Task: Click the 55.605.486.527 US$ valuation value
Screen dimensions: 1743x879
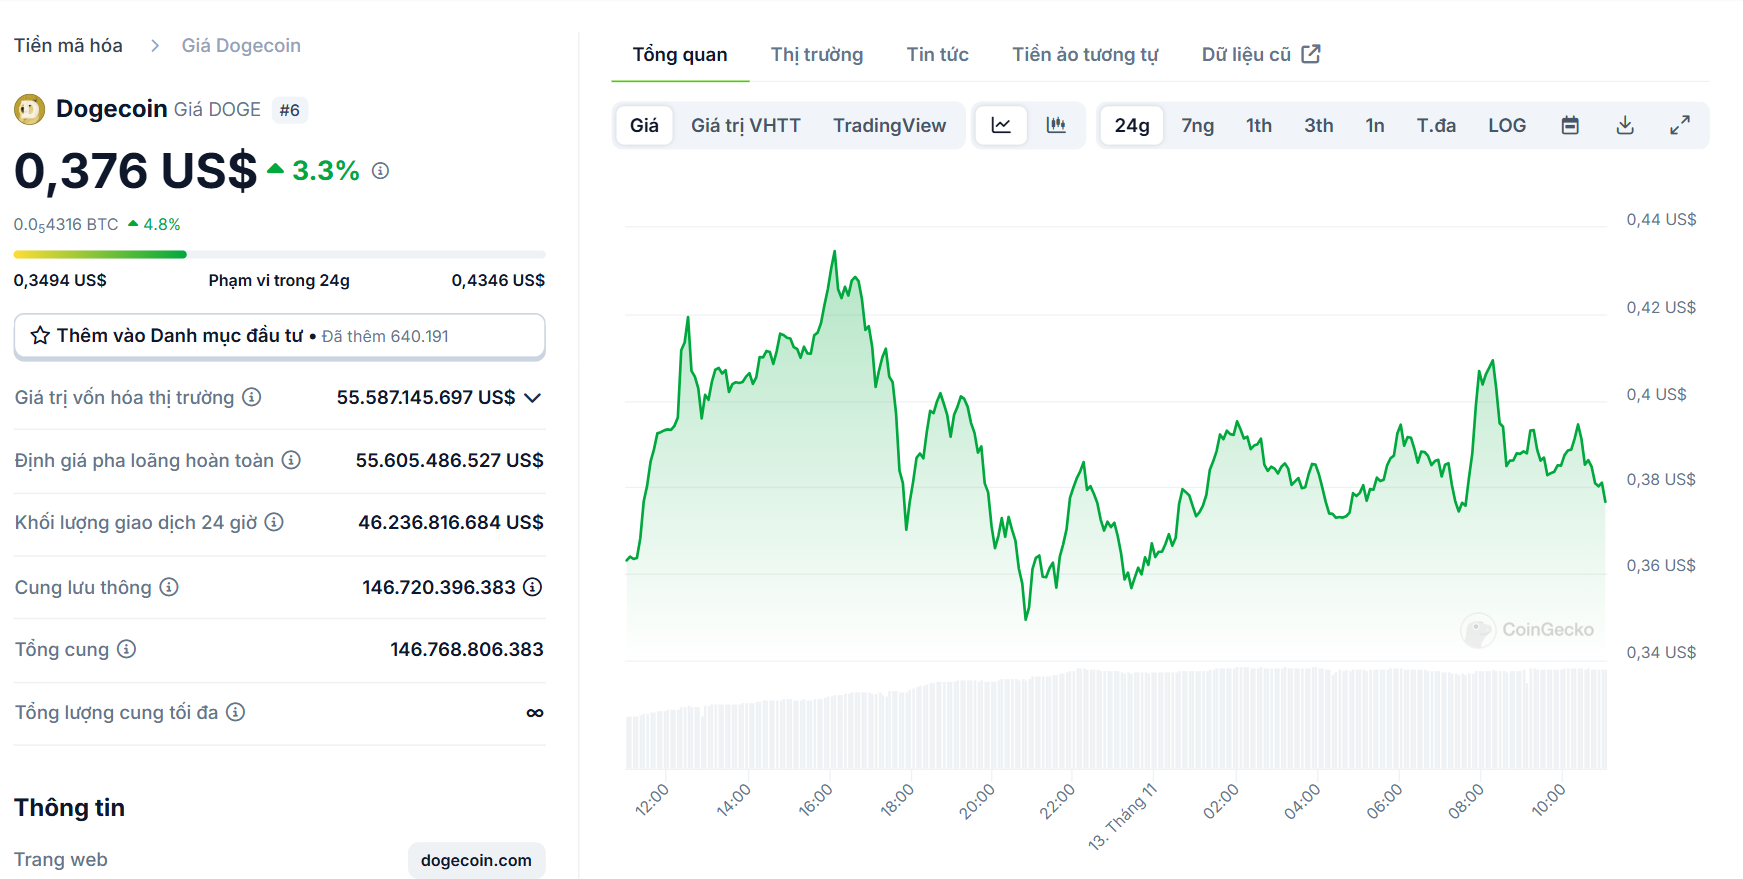Action: (x=450, y=460)
